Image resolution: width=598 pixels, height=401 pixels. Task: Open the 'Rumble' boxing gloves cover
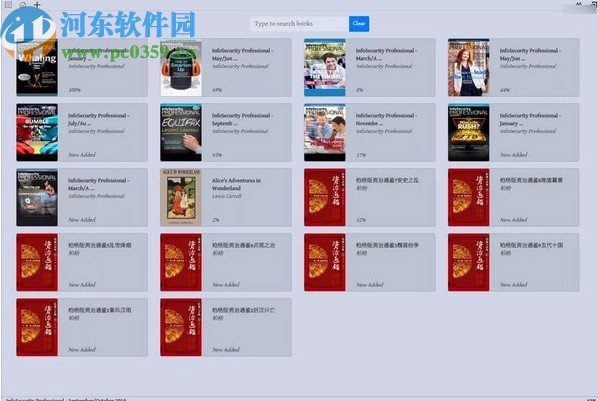37,132
